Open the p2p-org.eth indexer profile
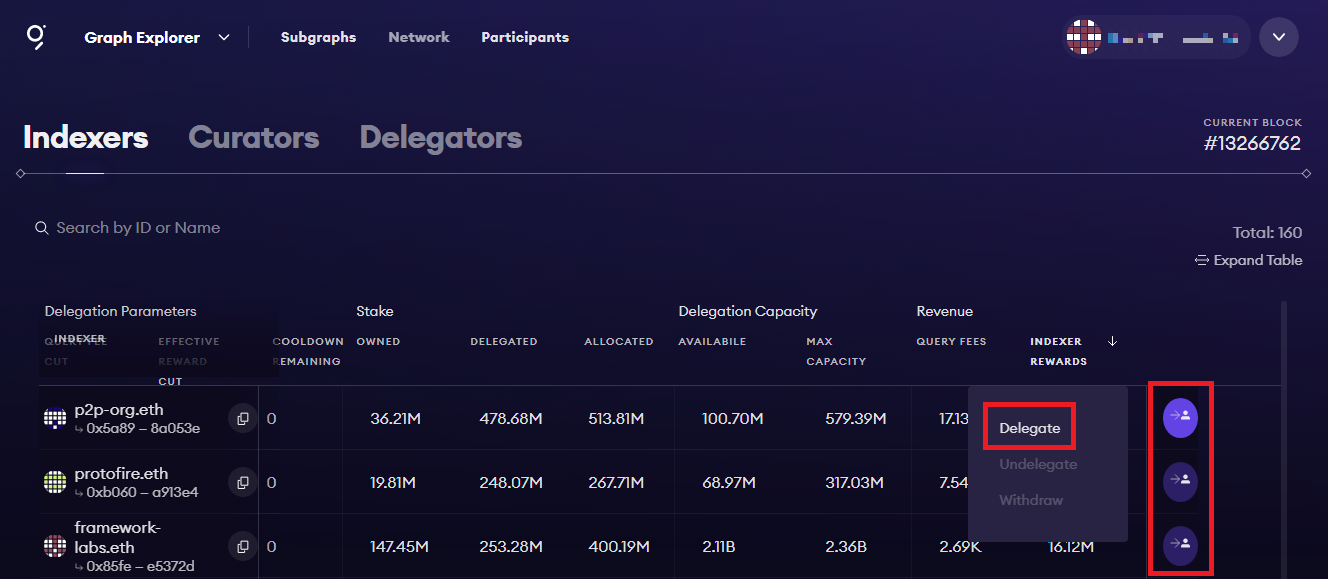This screenshot has width=1328, height=579. coord(118,410)
